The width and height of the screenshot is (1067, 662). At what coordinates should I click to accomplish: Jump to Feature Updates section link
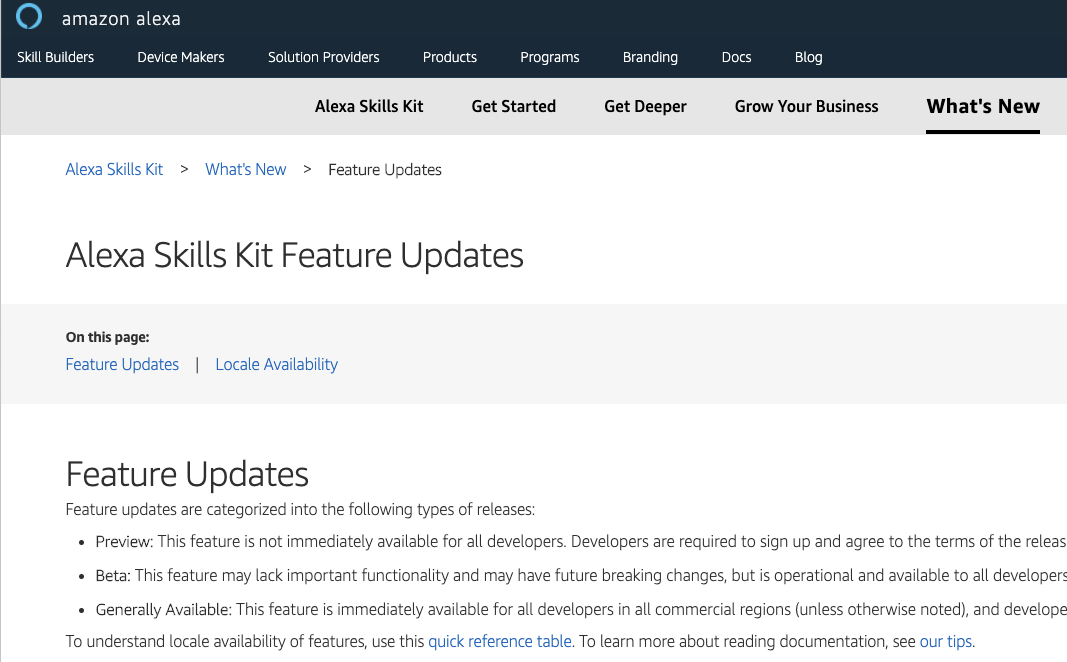122,365
